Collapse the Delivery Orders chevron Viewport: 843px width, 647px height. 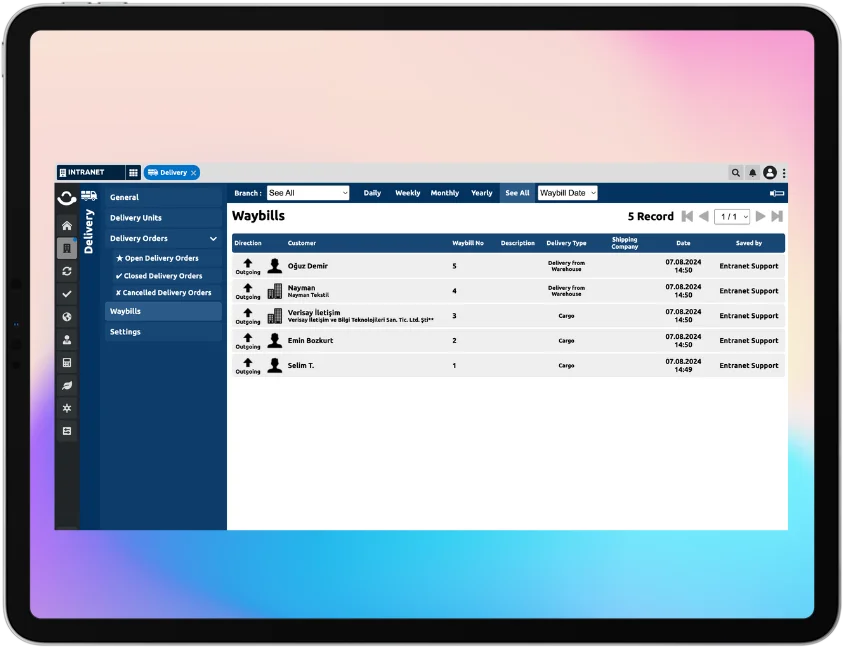213,239
